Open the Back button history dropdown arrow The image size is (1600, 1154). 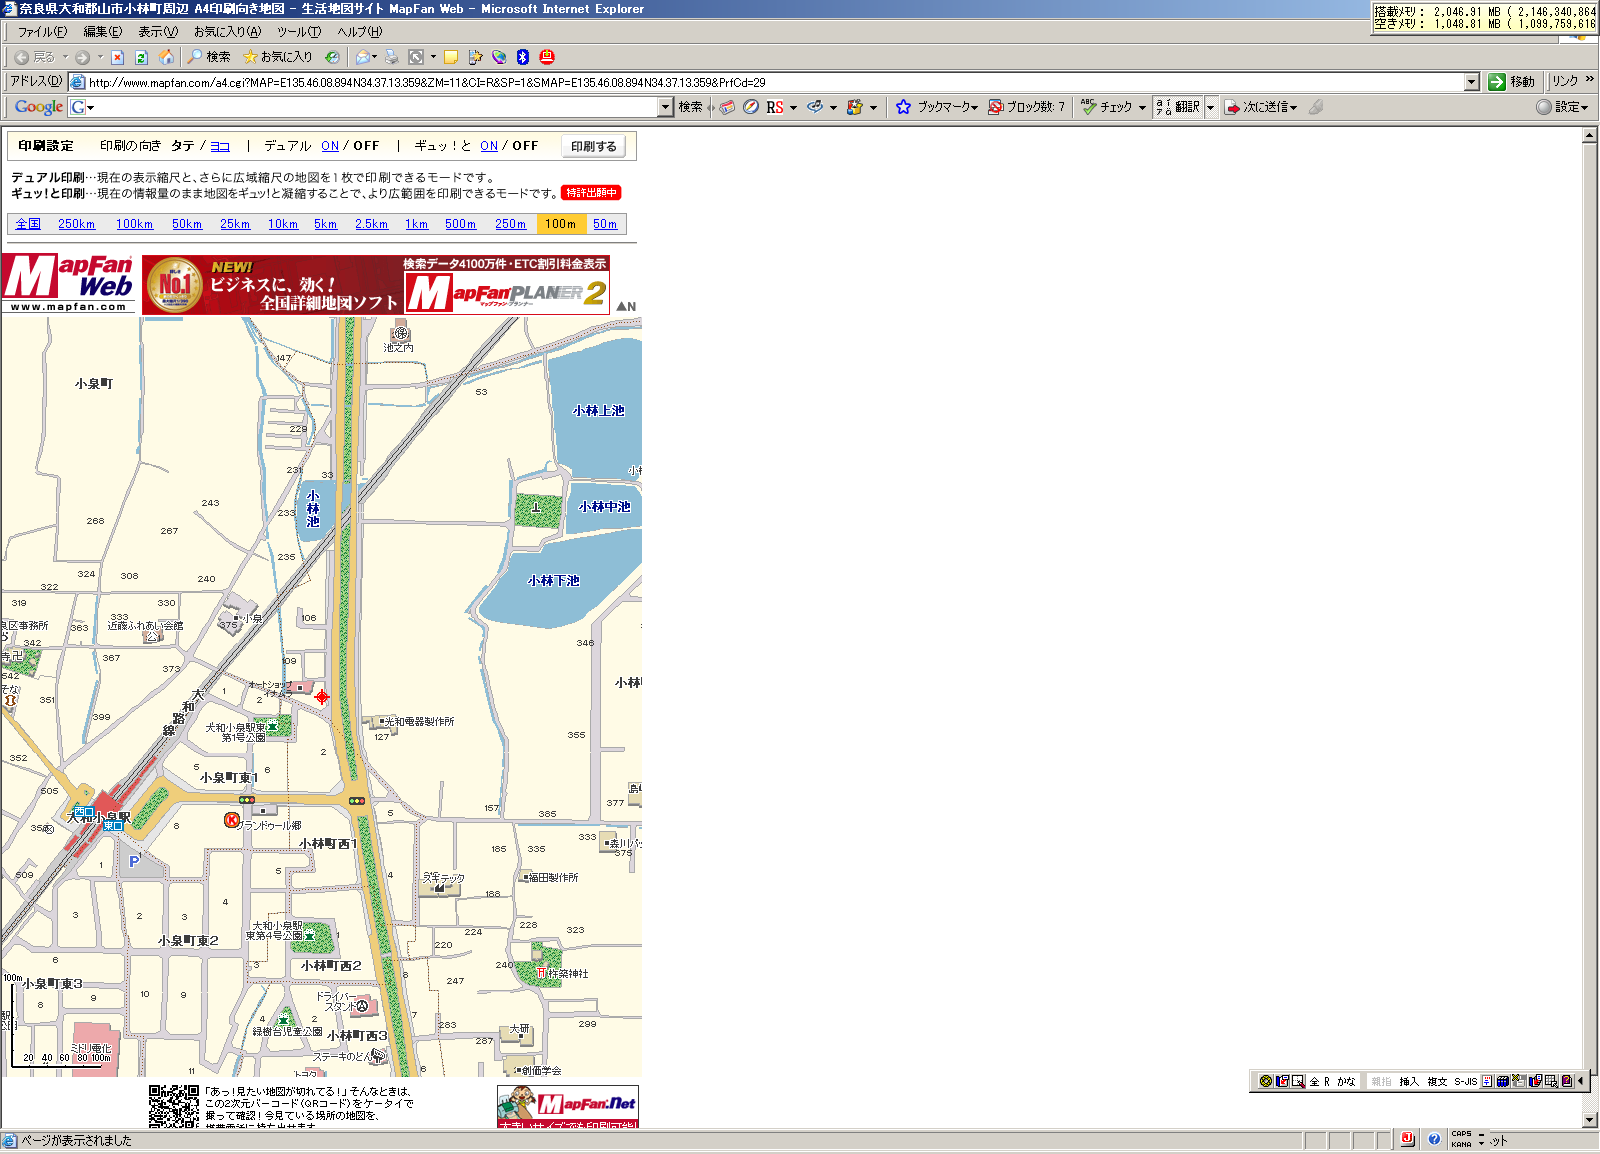tap(65, 57)
